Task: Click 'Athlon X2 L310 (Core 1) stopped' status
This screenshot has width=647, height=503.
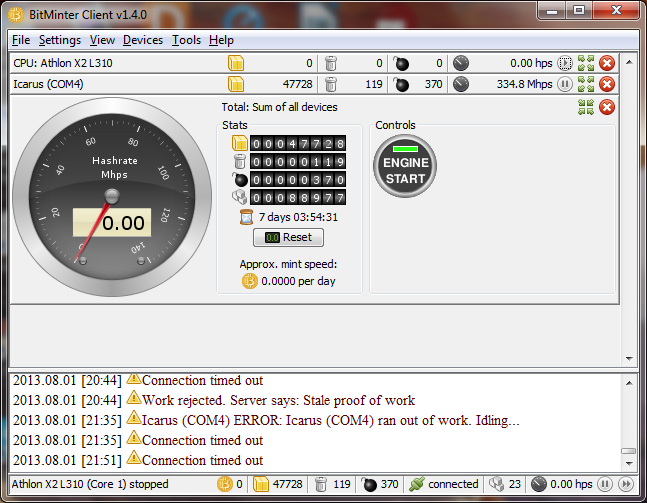Action: (90, 484)
